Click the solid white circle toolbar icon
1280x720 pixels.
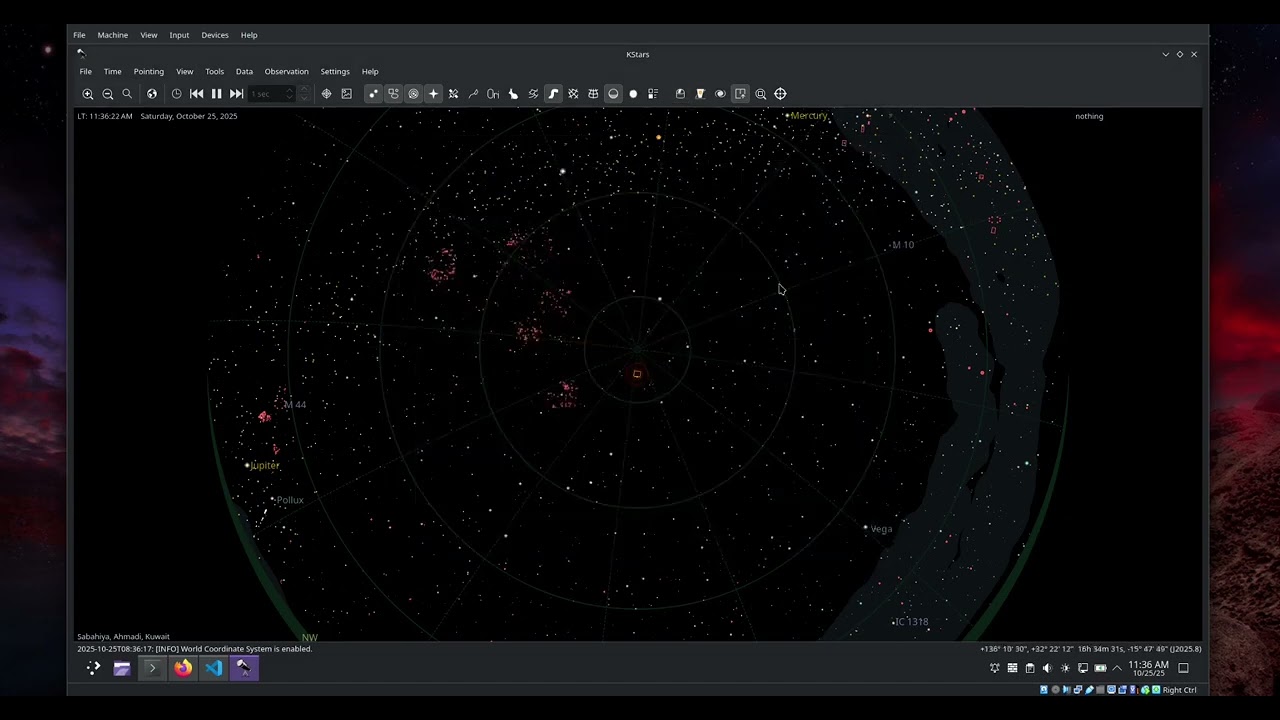(x=633, y=94)
